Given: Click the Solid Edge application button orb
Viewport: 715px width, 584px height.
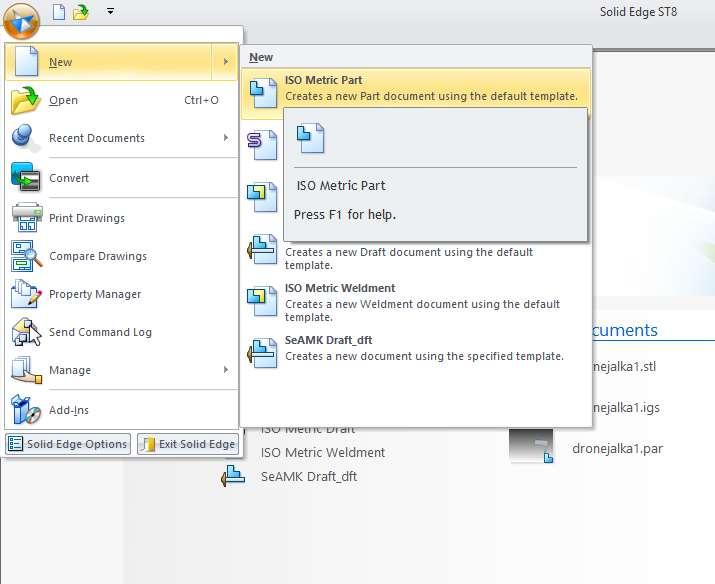Looking at the screenshot, I should pyautogui.click(x=21, y=21).
